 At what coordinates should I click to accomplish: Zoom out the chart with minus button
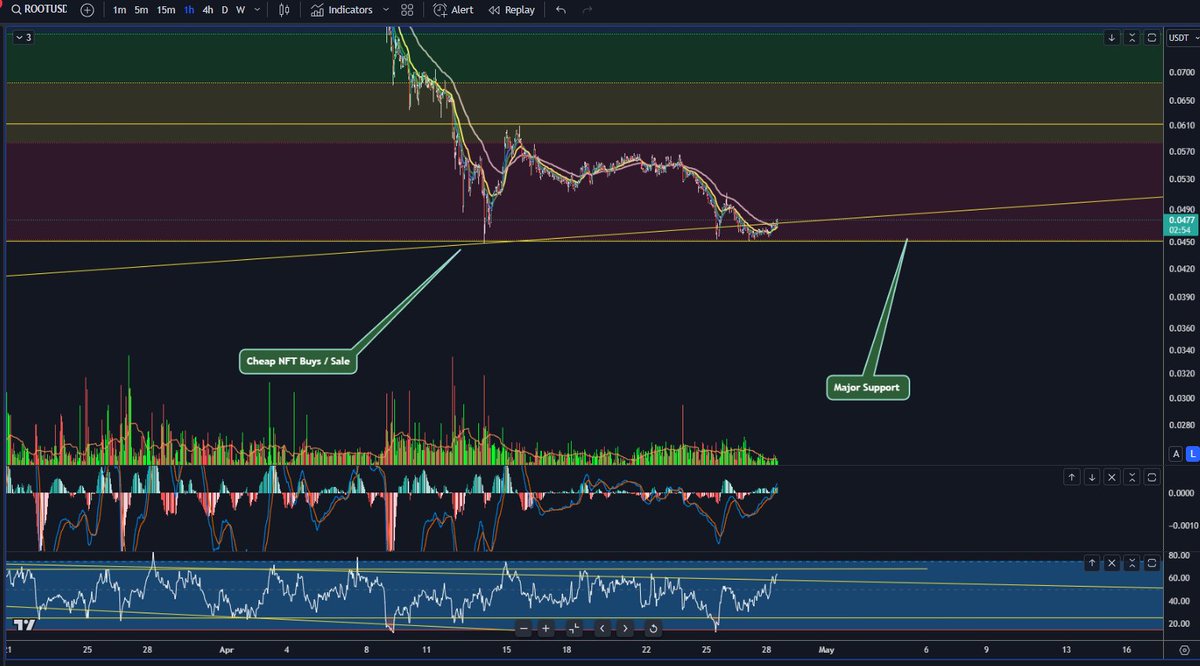click(x=523, y=629)
